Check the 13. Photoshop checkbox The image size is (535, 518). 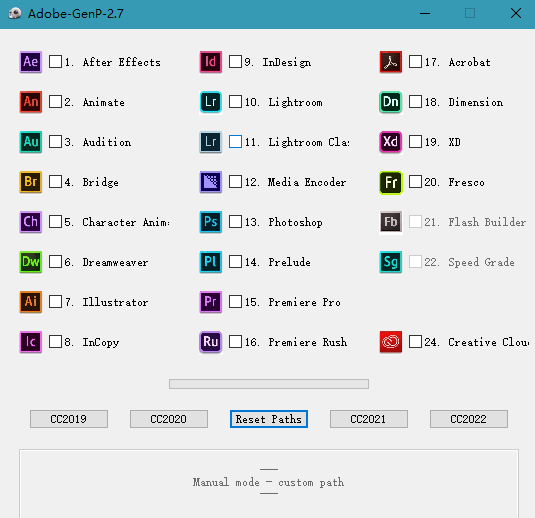click(235, 222)
